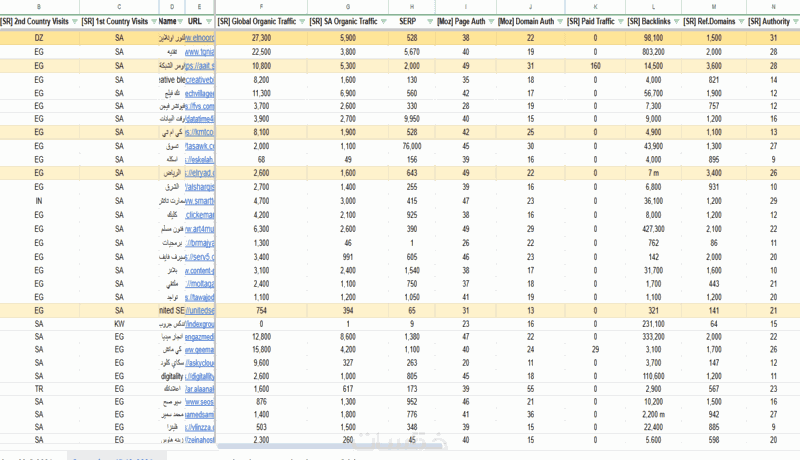Image resolution: width=800 pixels, height=460 pixels.
Task: Open the 2nd Country Visits filter arrow
Action: pos(74,21)
